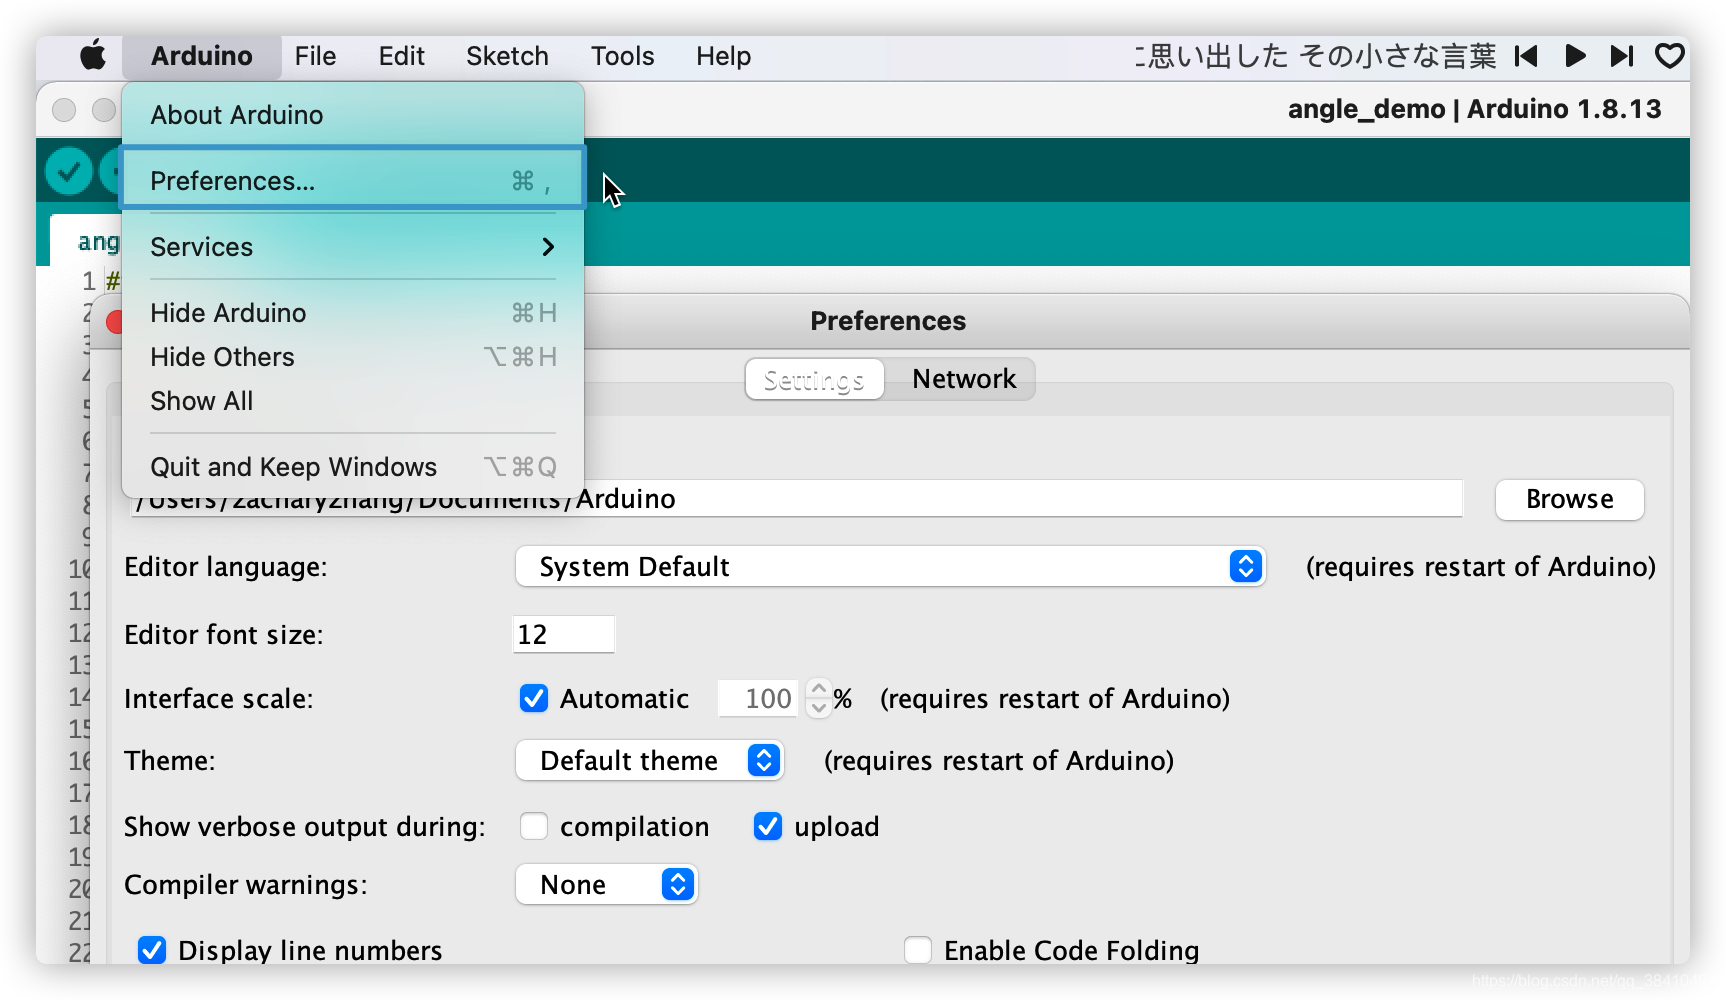This screenshot has height=1000, width=1726.
Task: Click the now playing song title text
Action: (x=1316, y=56)
